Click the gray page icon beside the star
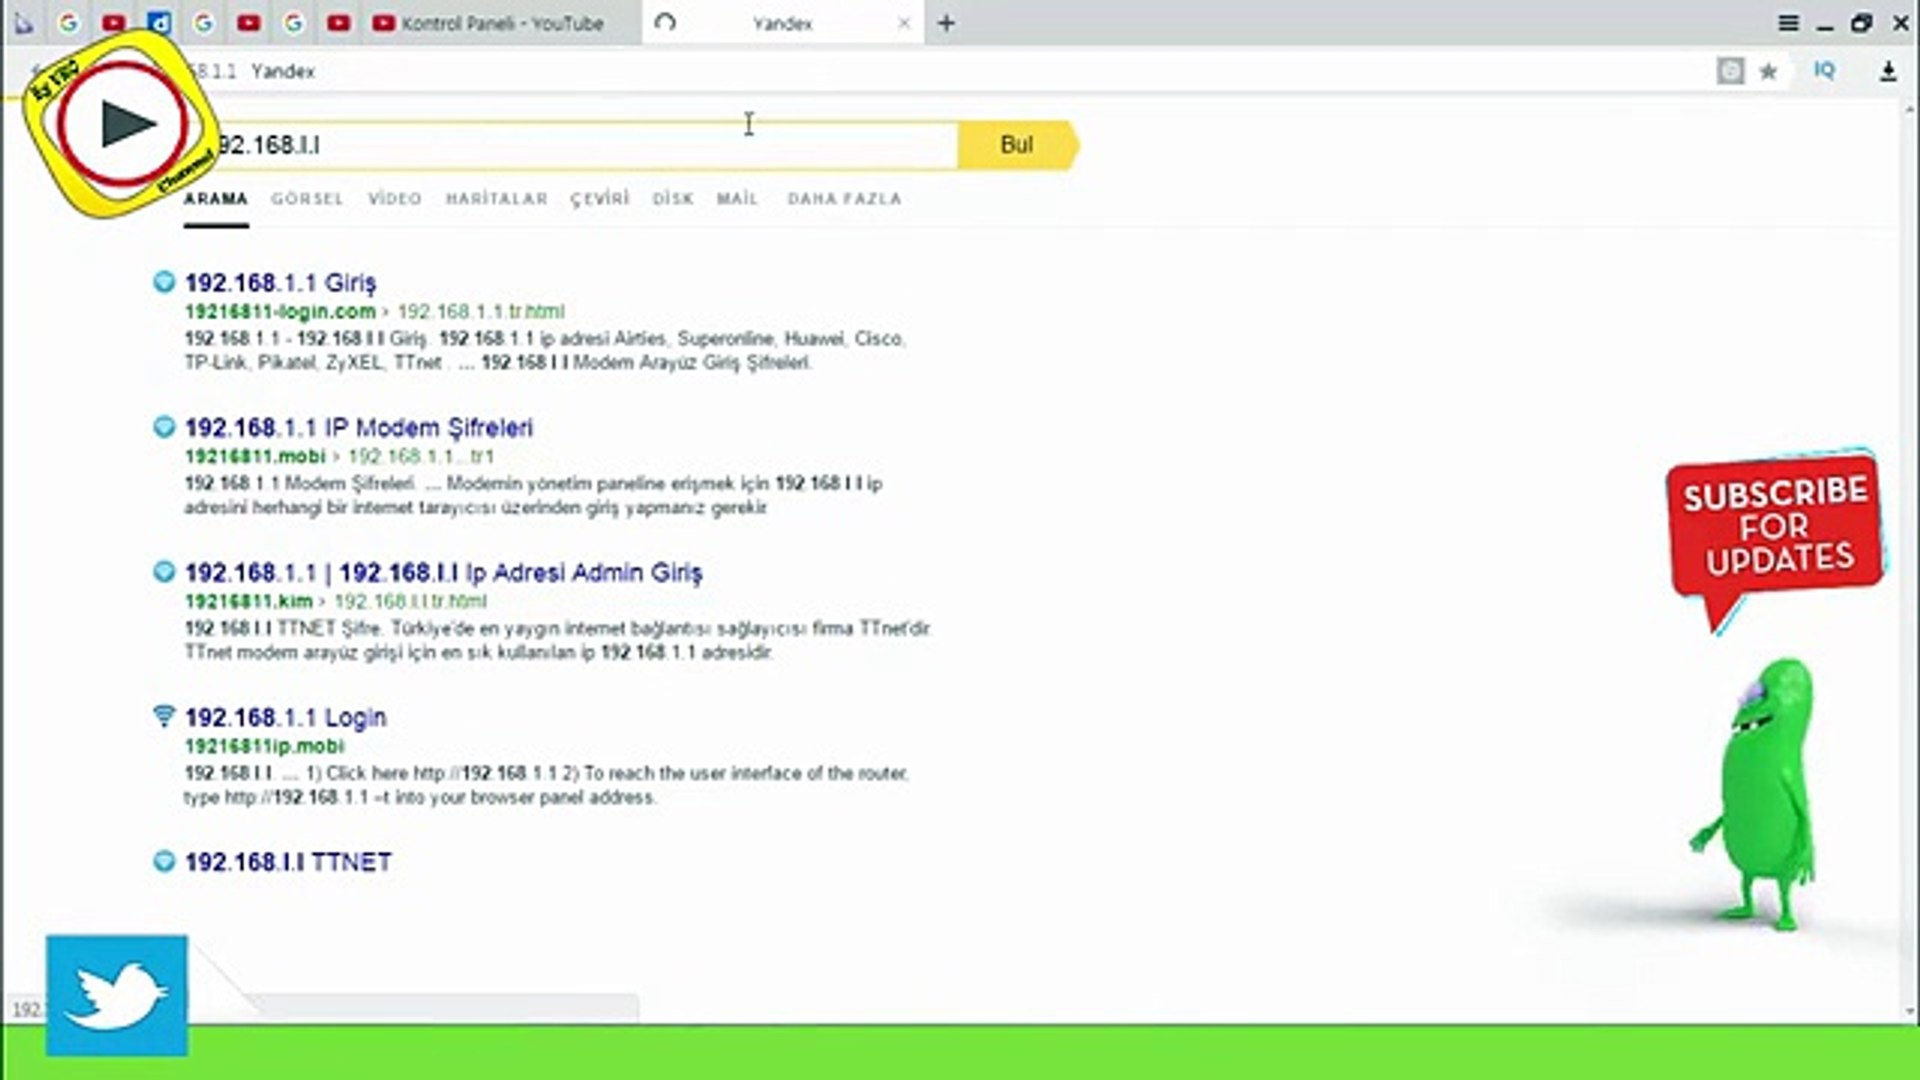Image resolution: width=1920 pixels, height=1080 pixels. pyautogui.click(x=1730, y=71)
